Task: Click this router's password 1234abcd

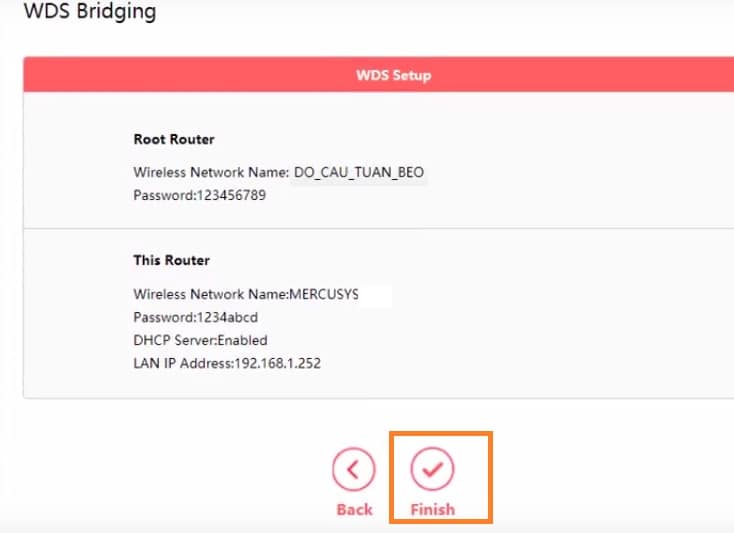Action: pyautogui.click(x=229, y=317)
